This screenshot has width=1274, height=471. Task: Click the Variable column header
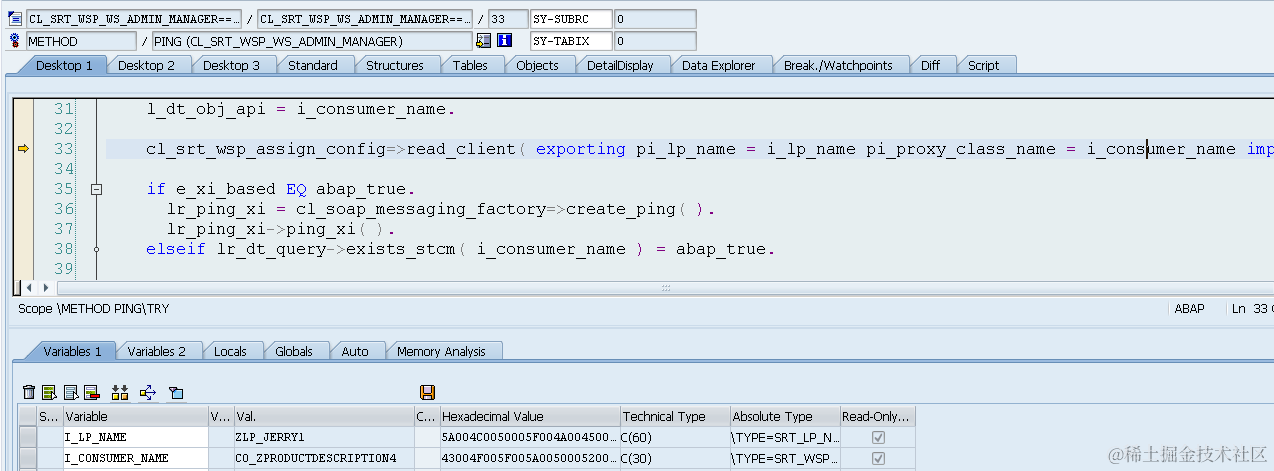(x=135, y=416)
